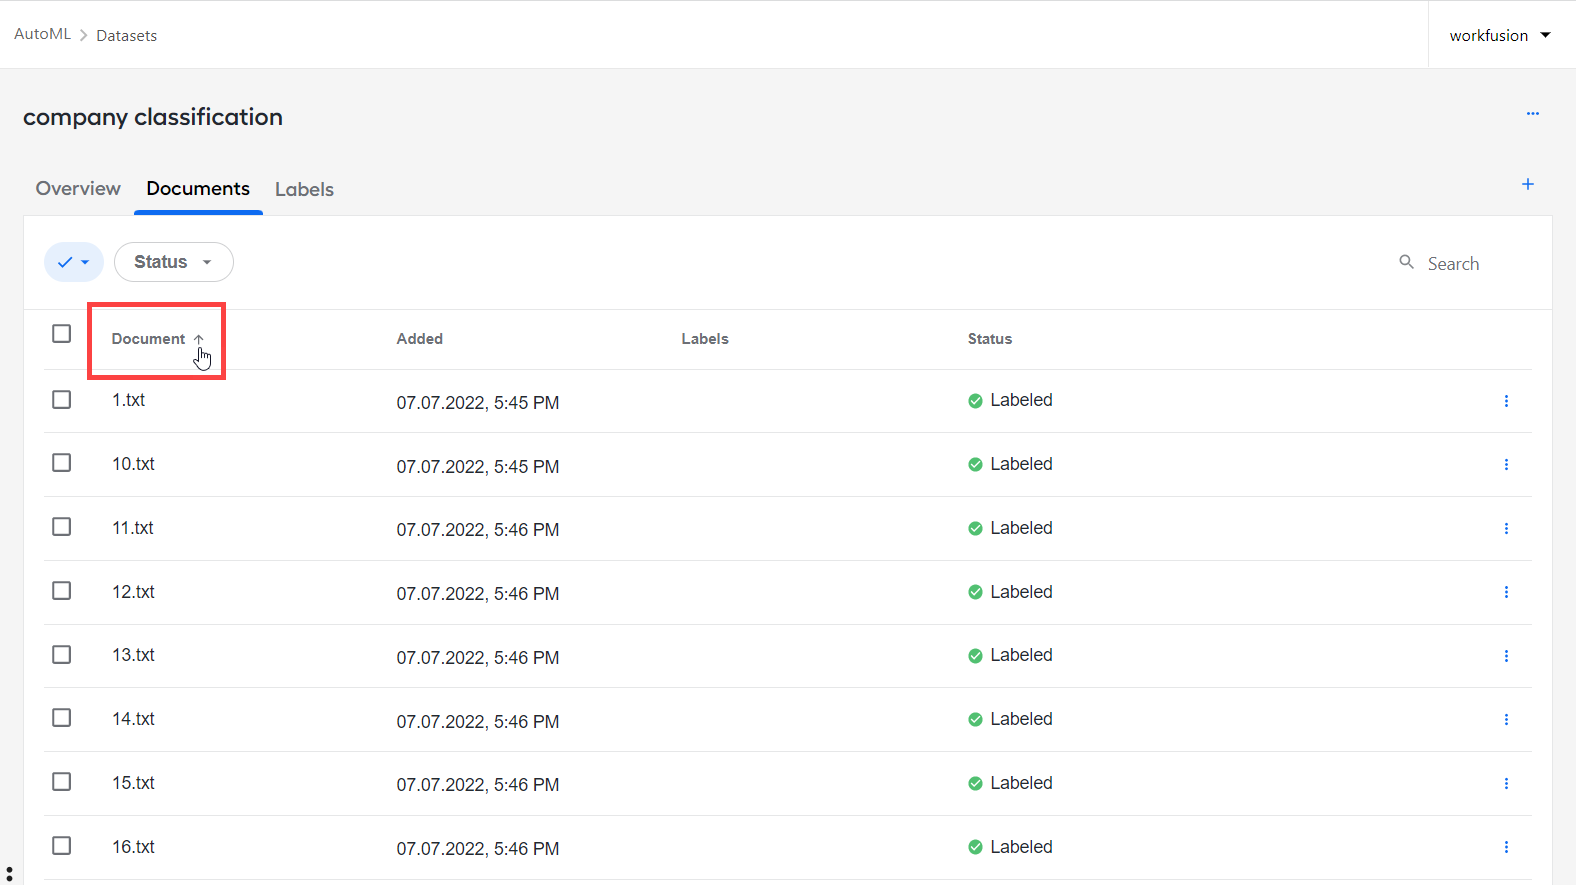Open document 10.txt
The width and height of the screenshot is (1576, 885).
[133, 464]
